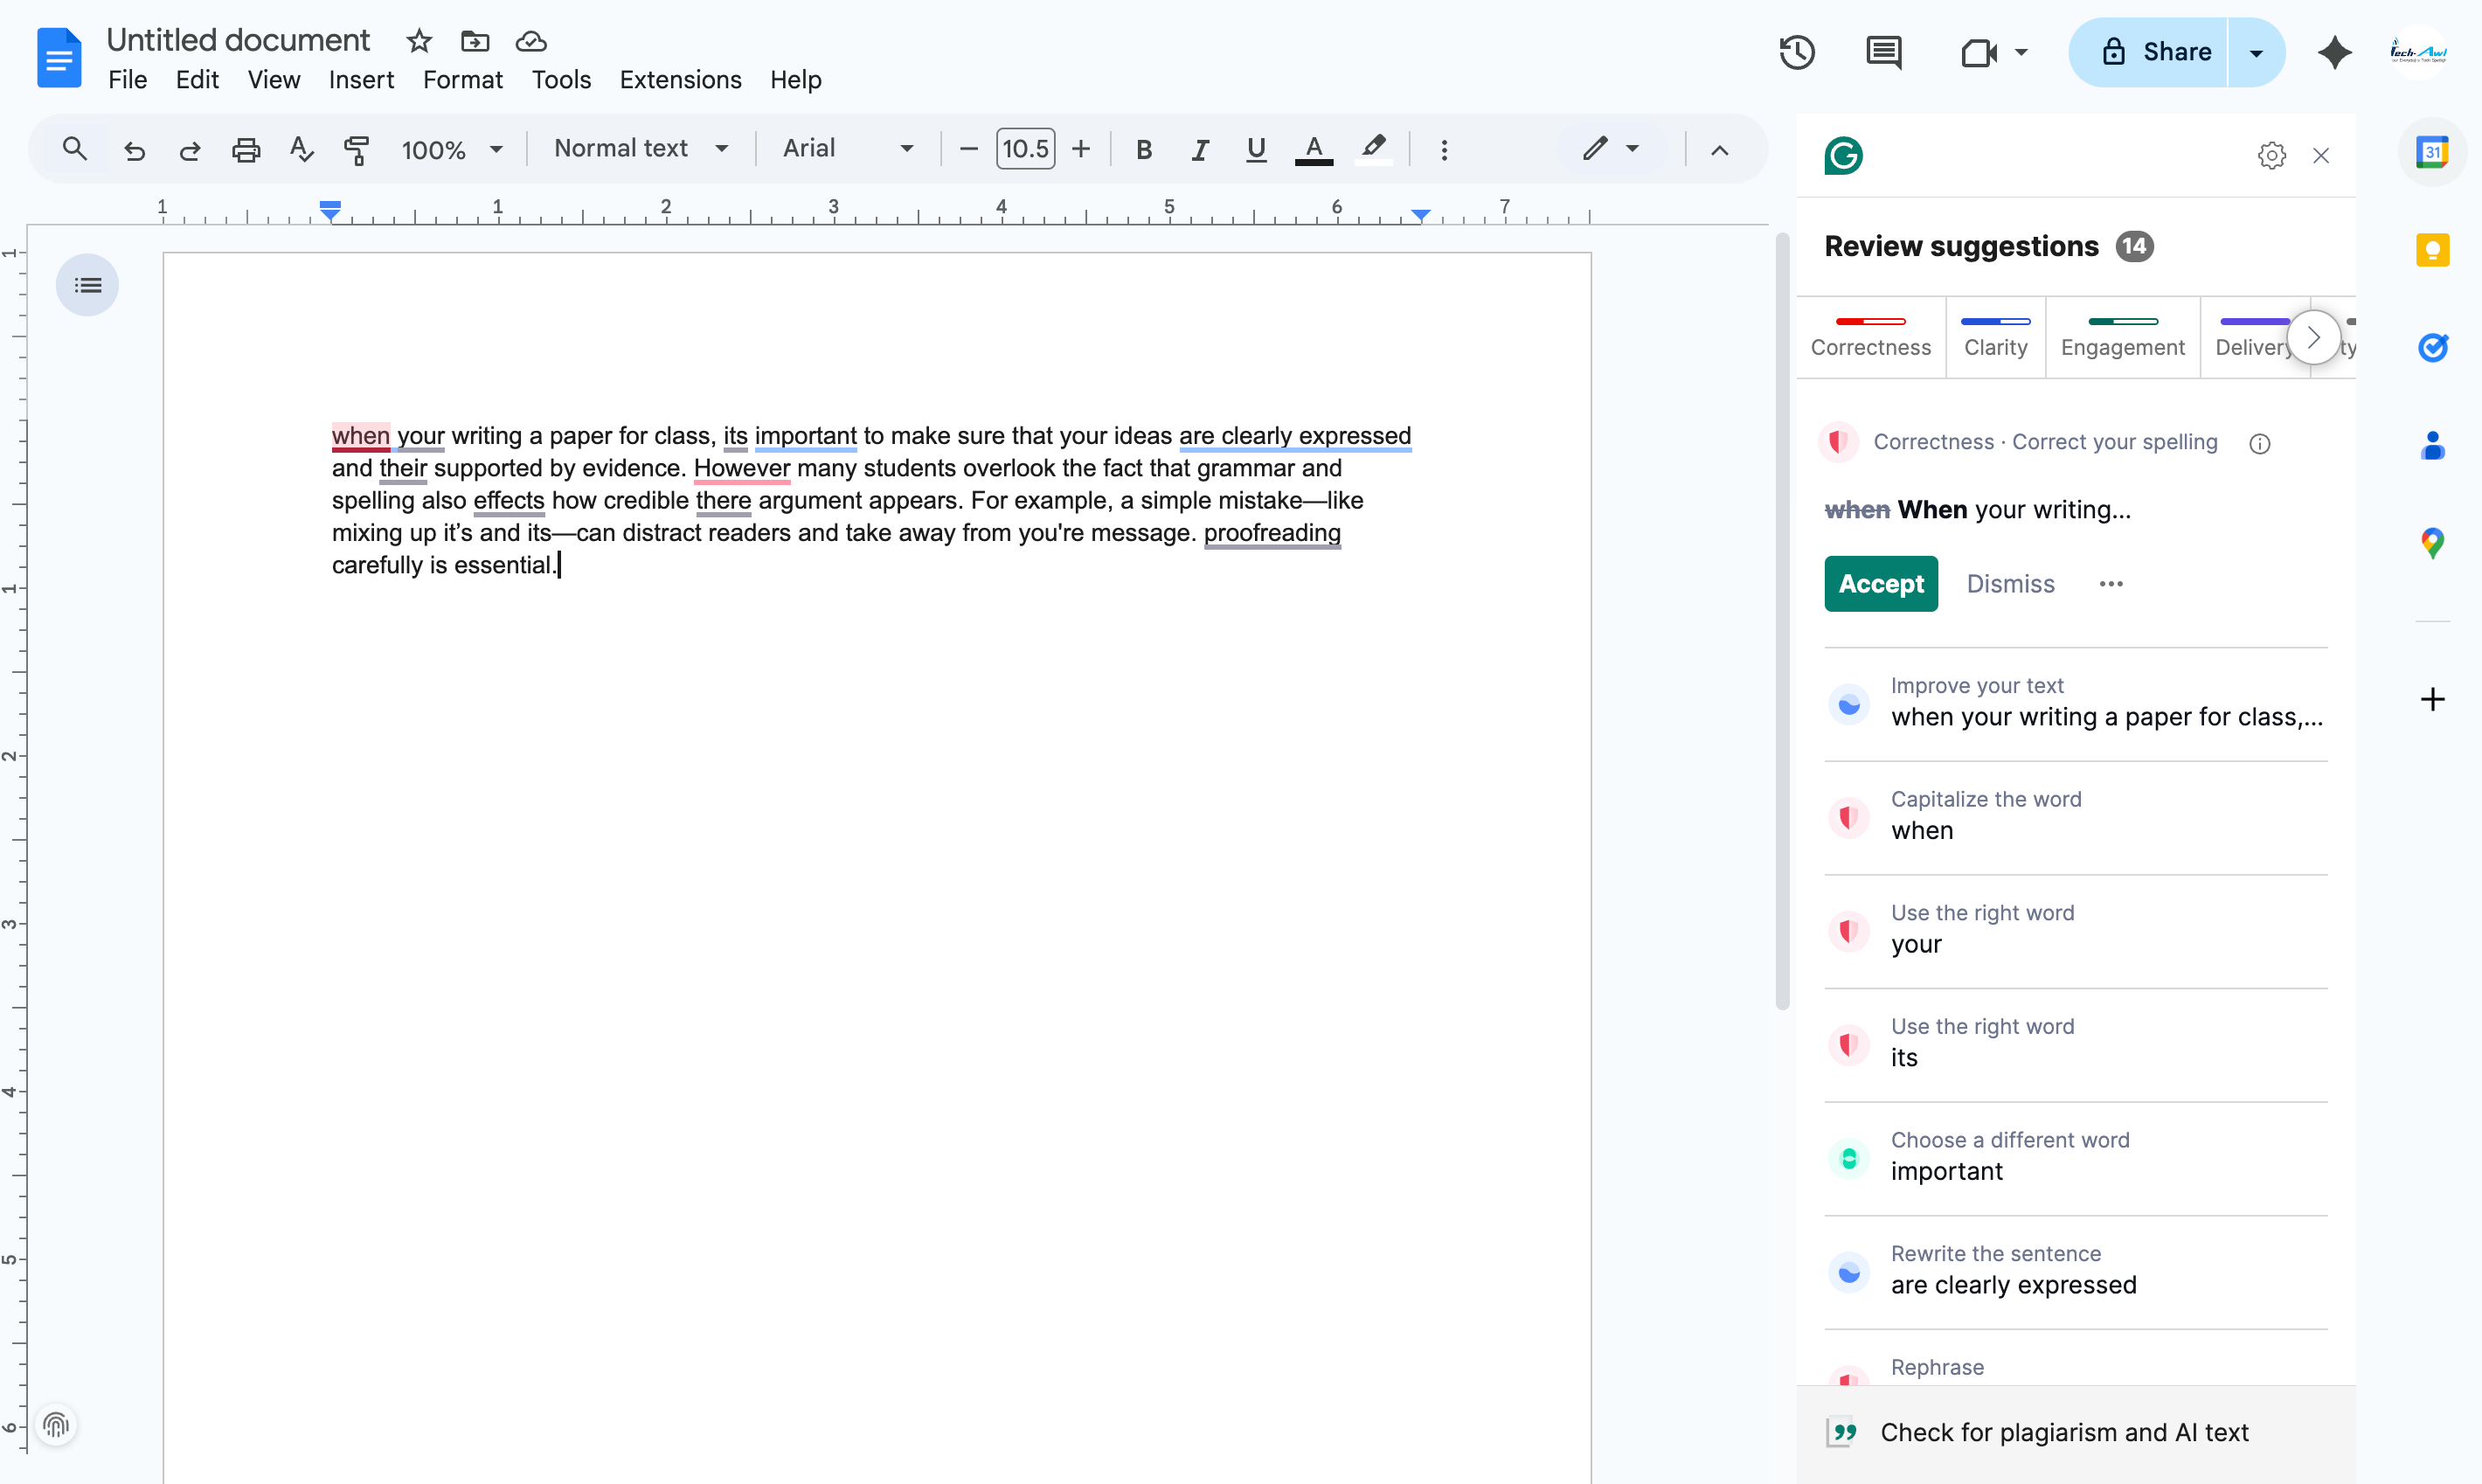Open the editing mode pencil dropdown
2482x1484 pixels.
(1610, 149)
